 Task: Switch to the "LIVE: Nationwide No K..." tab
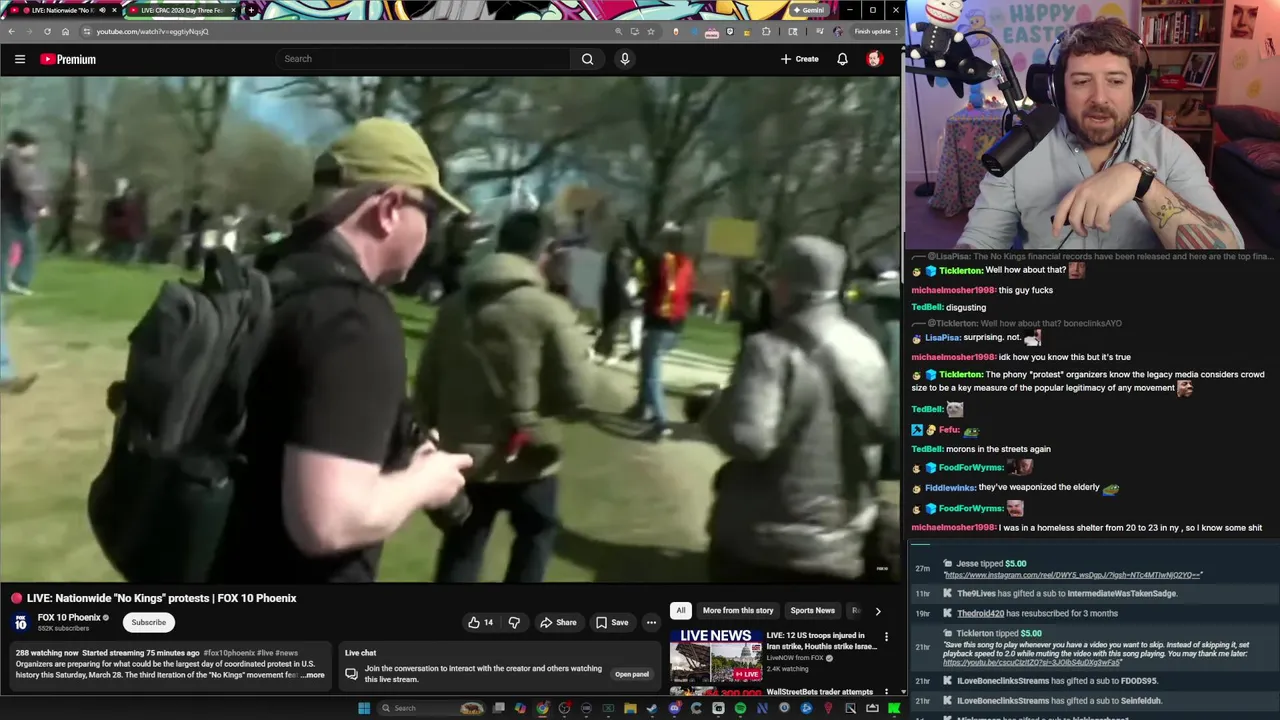click(x=60, y=10)
